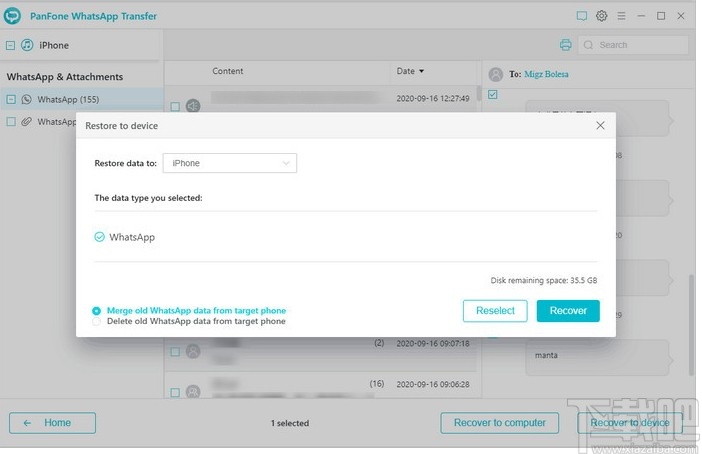Click the search magnifier icon
The image size is (702, 454).
[x=588, y=45]
